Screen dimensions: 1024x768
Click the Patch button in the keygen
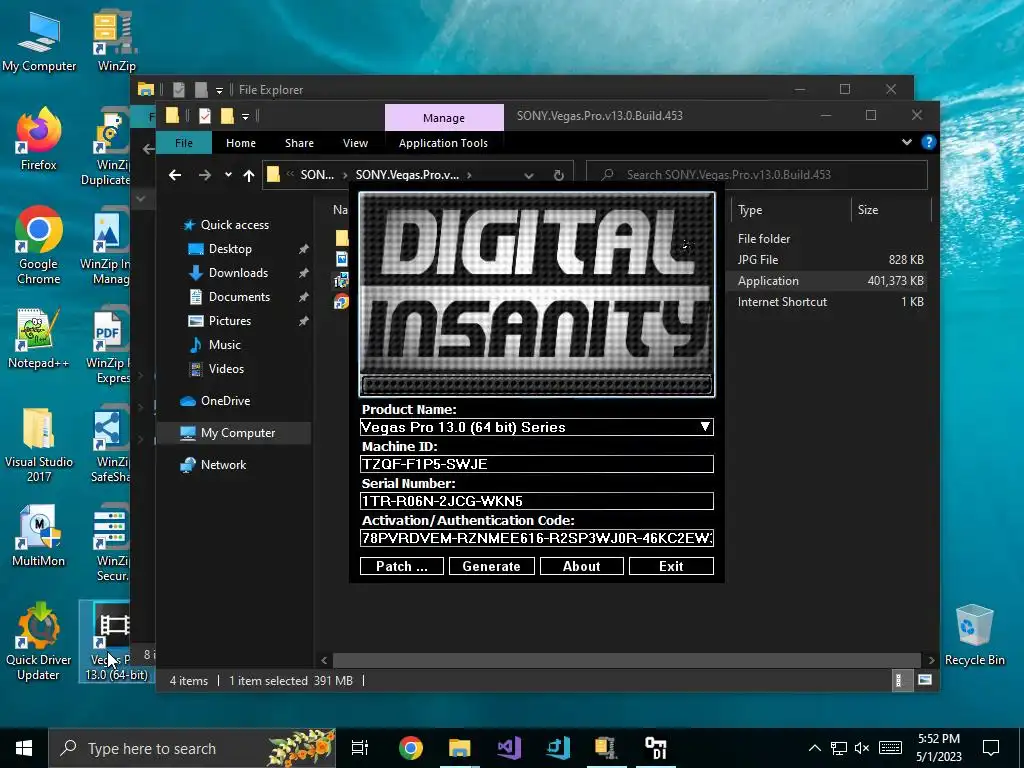click(402, 566)
